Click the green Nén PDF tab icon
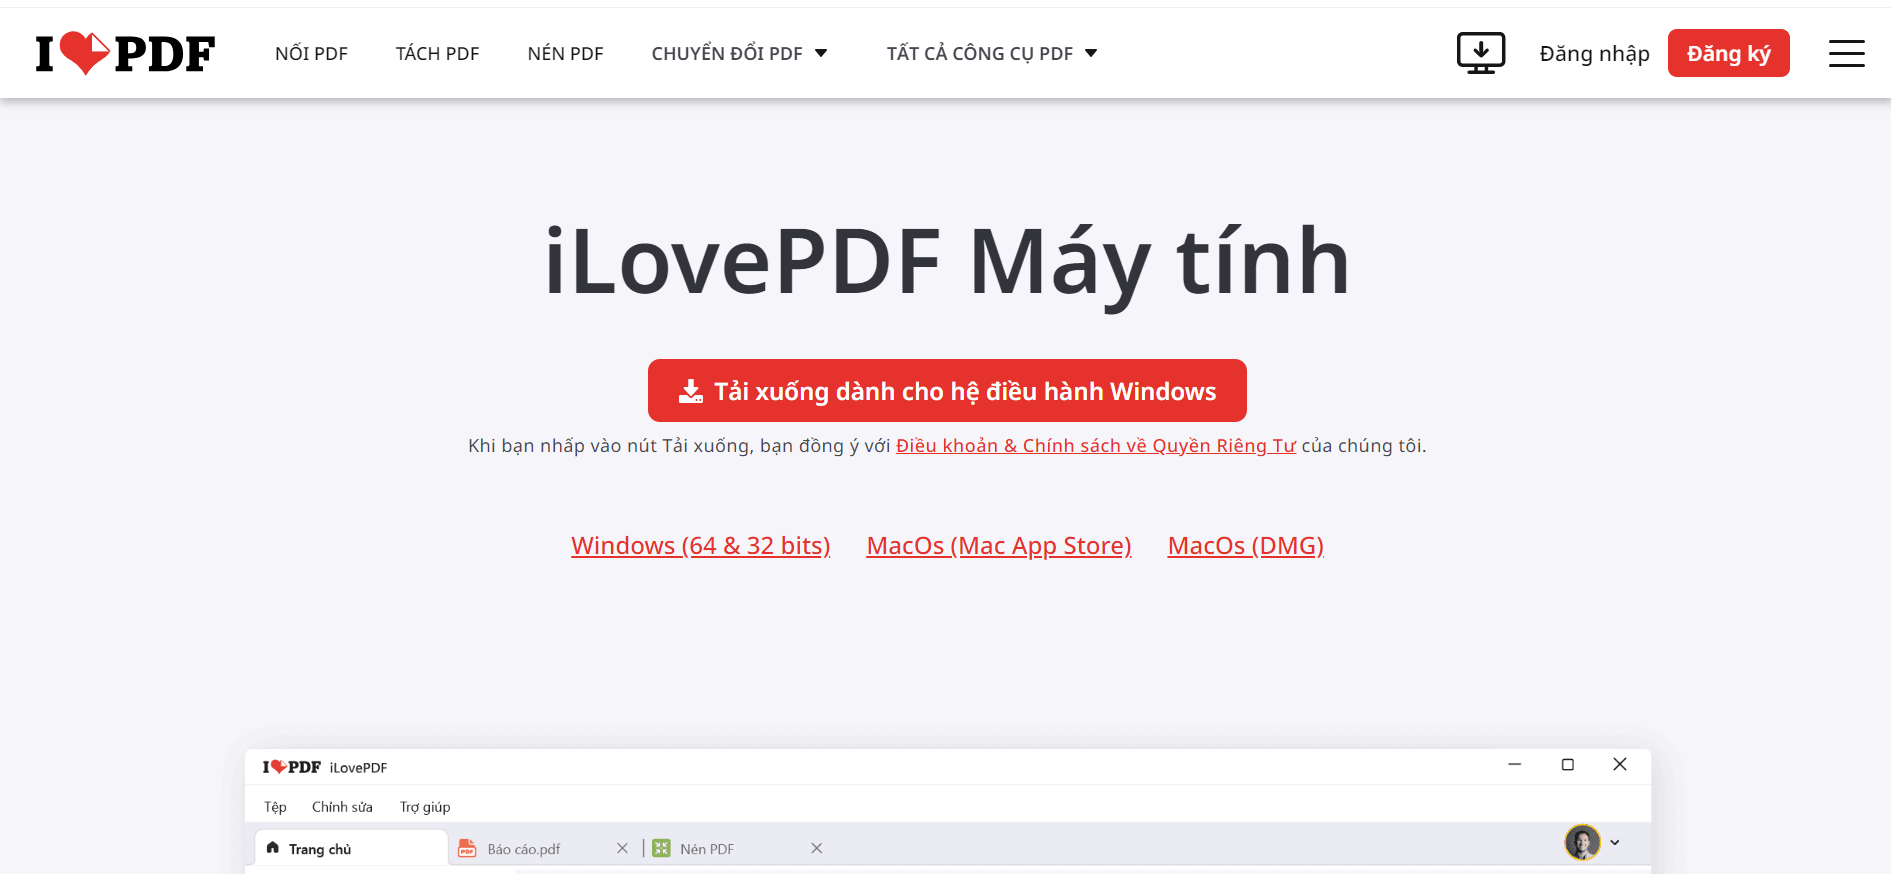The width and height of the screenshot is (1891, 874). tap(661, 848)
